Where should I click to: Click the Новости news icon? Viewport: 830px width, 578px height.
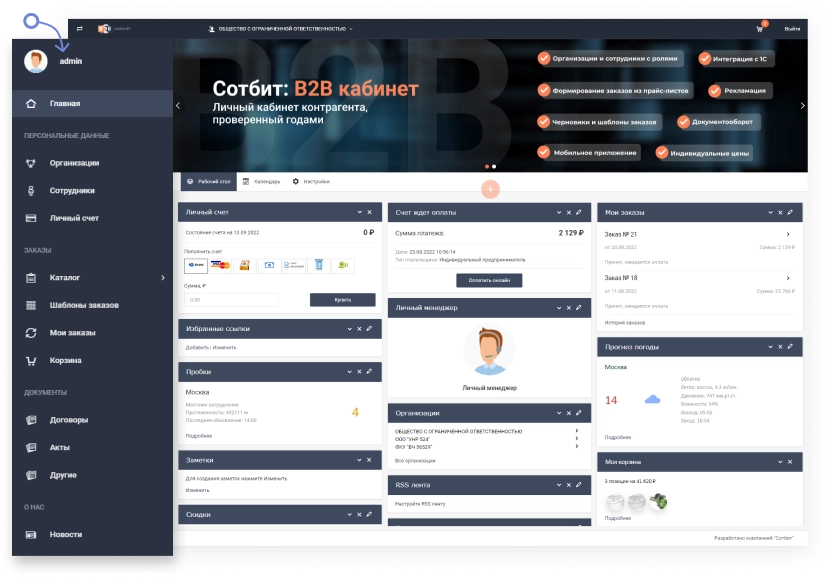pyautogui.click(x=31, y=535)
